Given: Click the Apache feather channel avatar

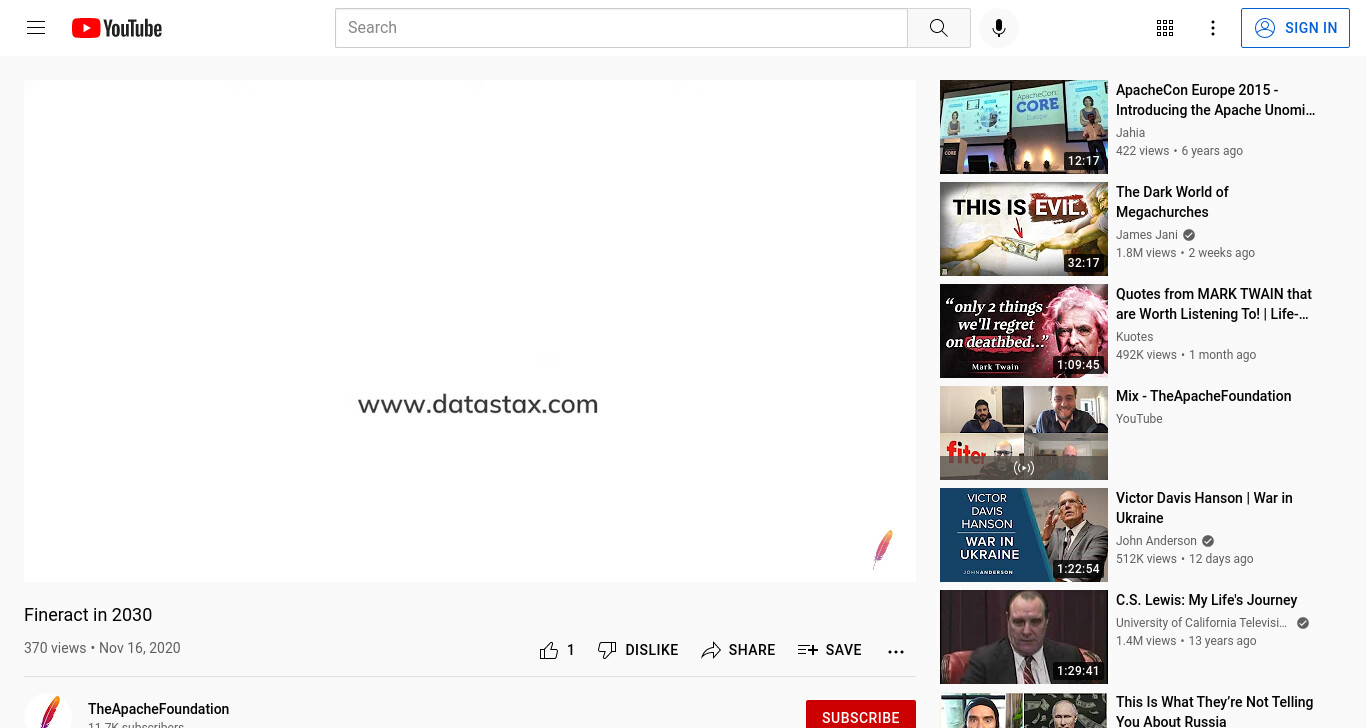Looking at the screenshot, I should [x=48, y=712].
